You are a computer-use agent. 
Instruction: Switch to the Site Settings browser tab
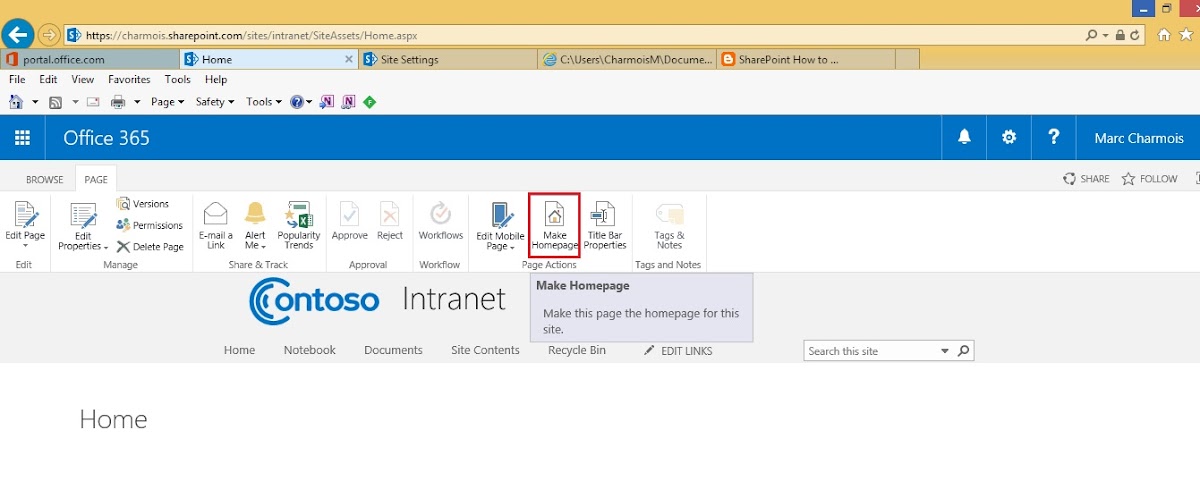tap(447, 59)
